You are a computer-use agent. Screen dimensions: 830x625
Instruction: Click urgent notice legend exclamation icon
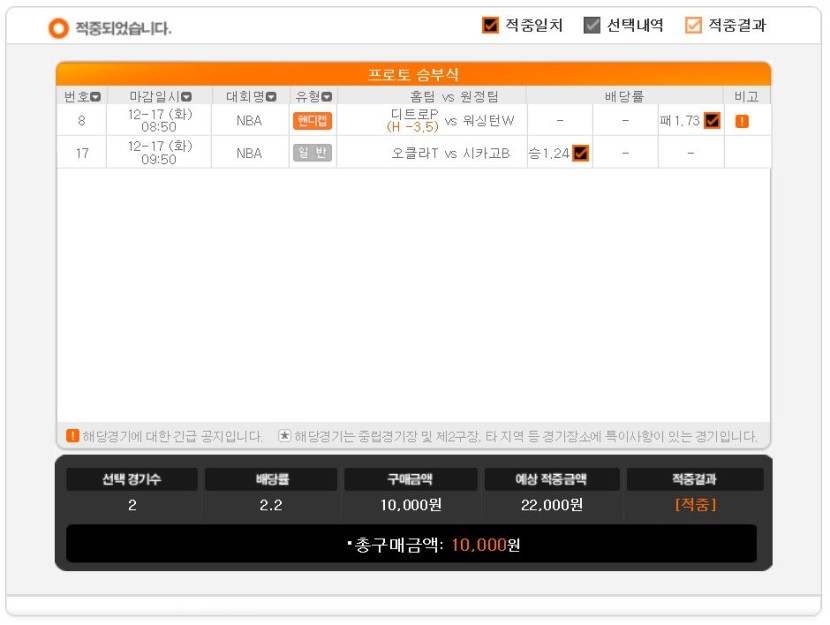click(x=73, y=436)
